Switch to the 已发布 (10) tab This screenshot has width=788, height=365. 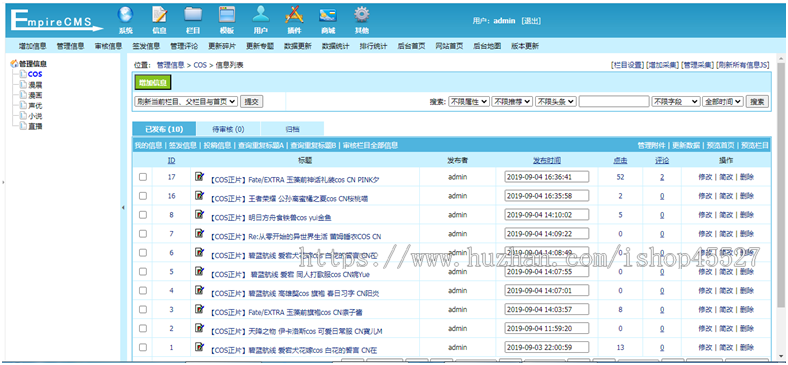(x=164, y=129)
